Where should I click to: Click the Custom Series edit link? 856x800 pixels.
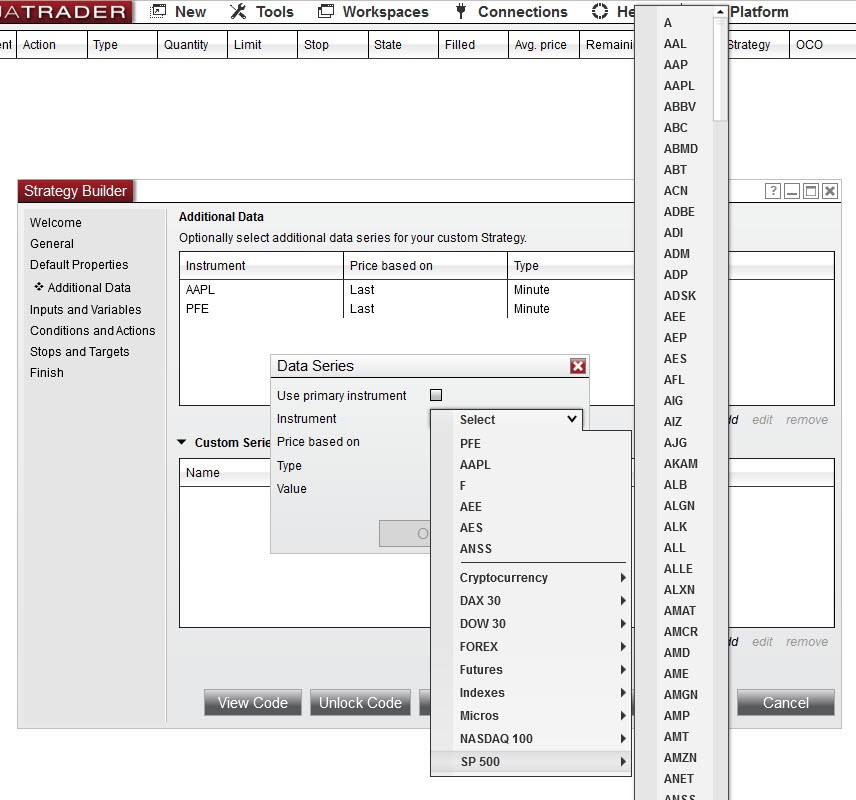click(x=762, y=641)
